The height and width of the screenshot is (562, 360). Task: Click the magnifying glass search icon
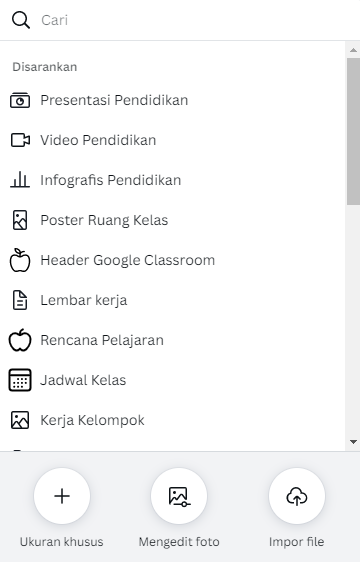[x=20, y=20]
